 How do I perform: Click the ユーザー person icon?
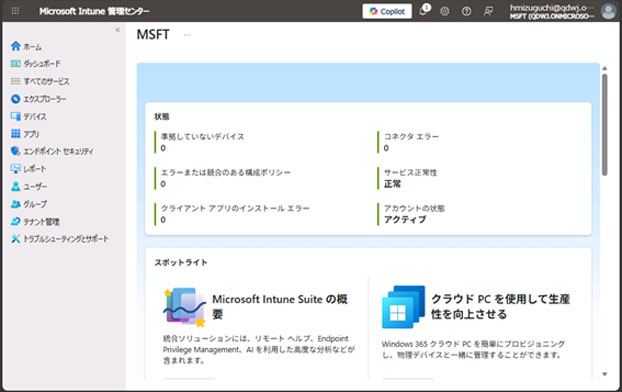[x=15, y=186]
